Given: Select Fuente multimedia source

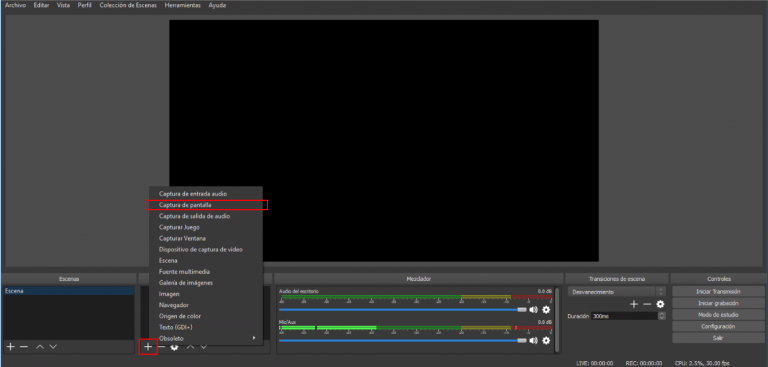Looking at the screenshot, I should click(206, 271).
